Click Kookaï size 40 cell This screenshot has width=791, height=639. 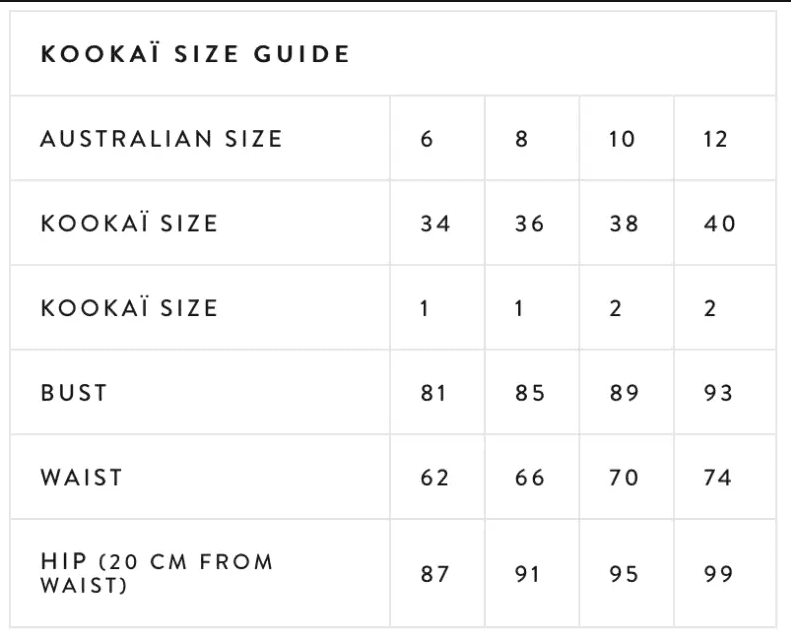pos(719,223)
